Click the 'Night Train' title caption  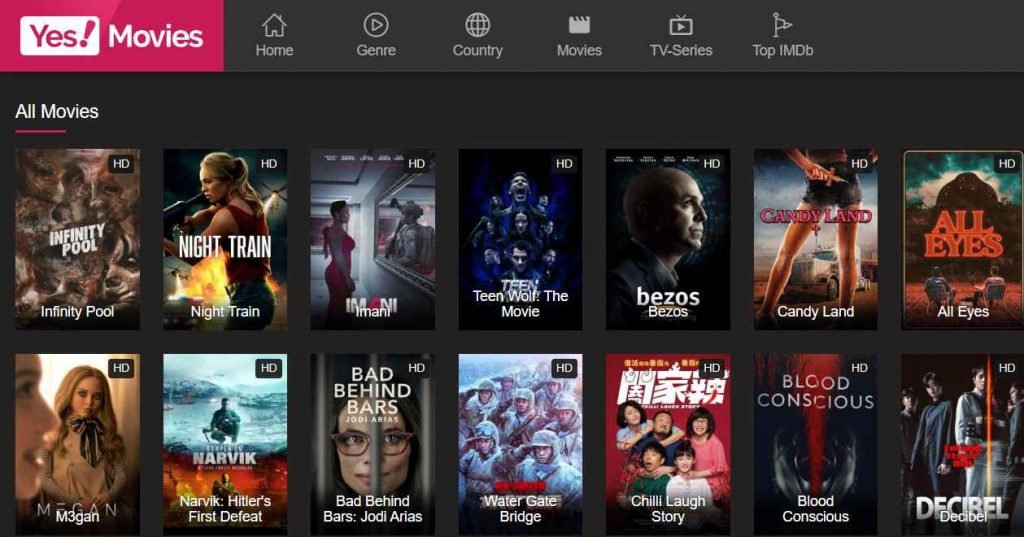click(225, 312)
